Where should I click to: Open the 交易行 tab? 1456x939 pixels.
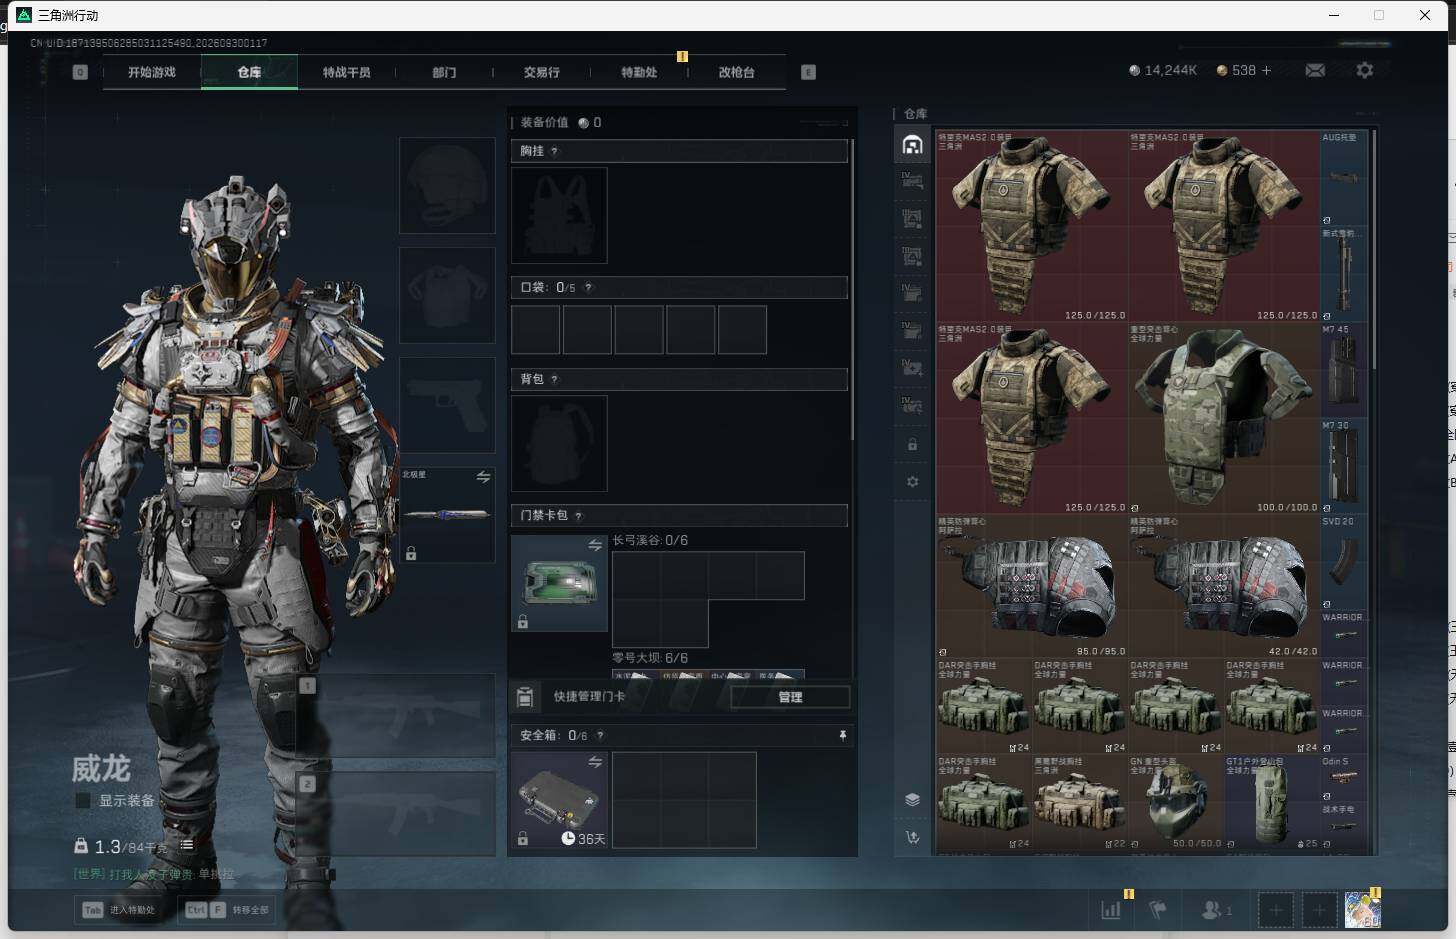542,72
